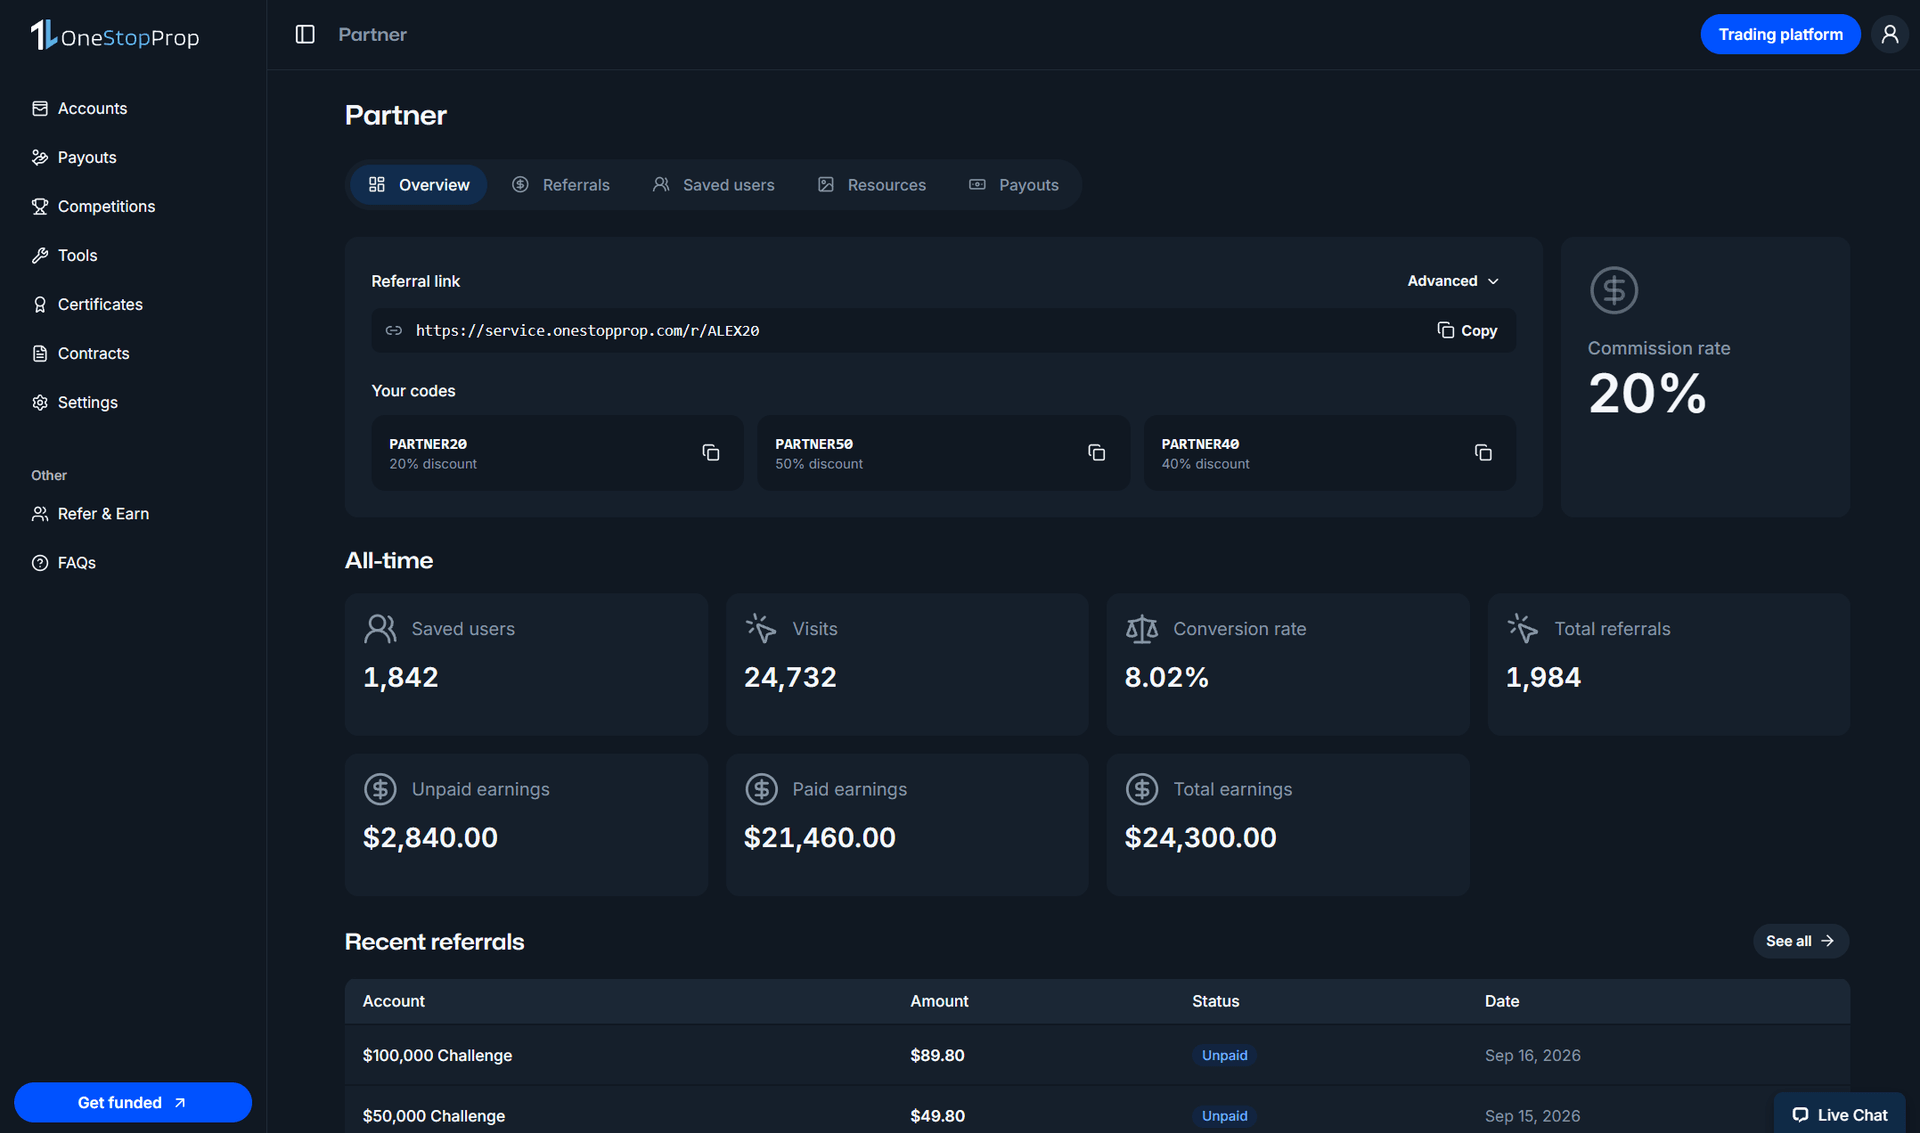Click the 8.02% conversion rate value
1920x1133 pixels.
pos(1166,678)
